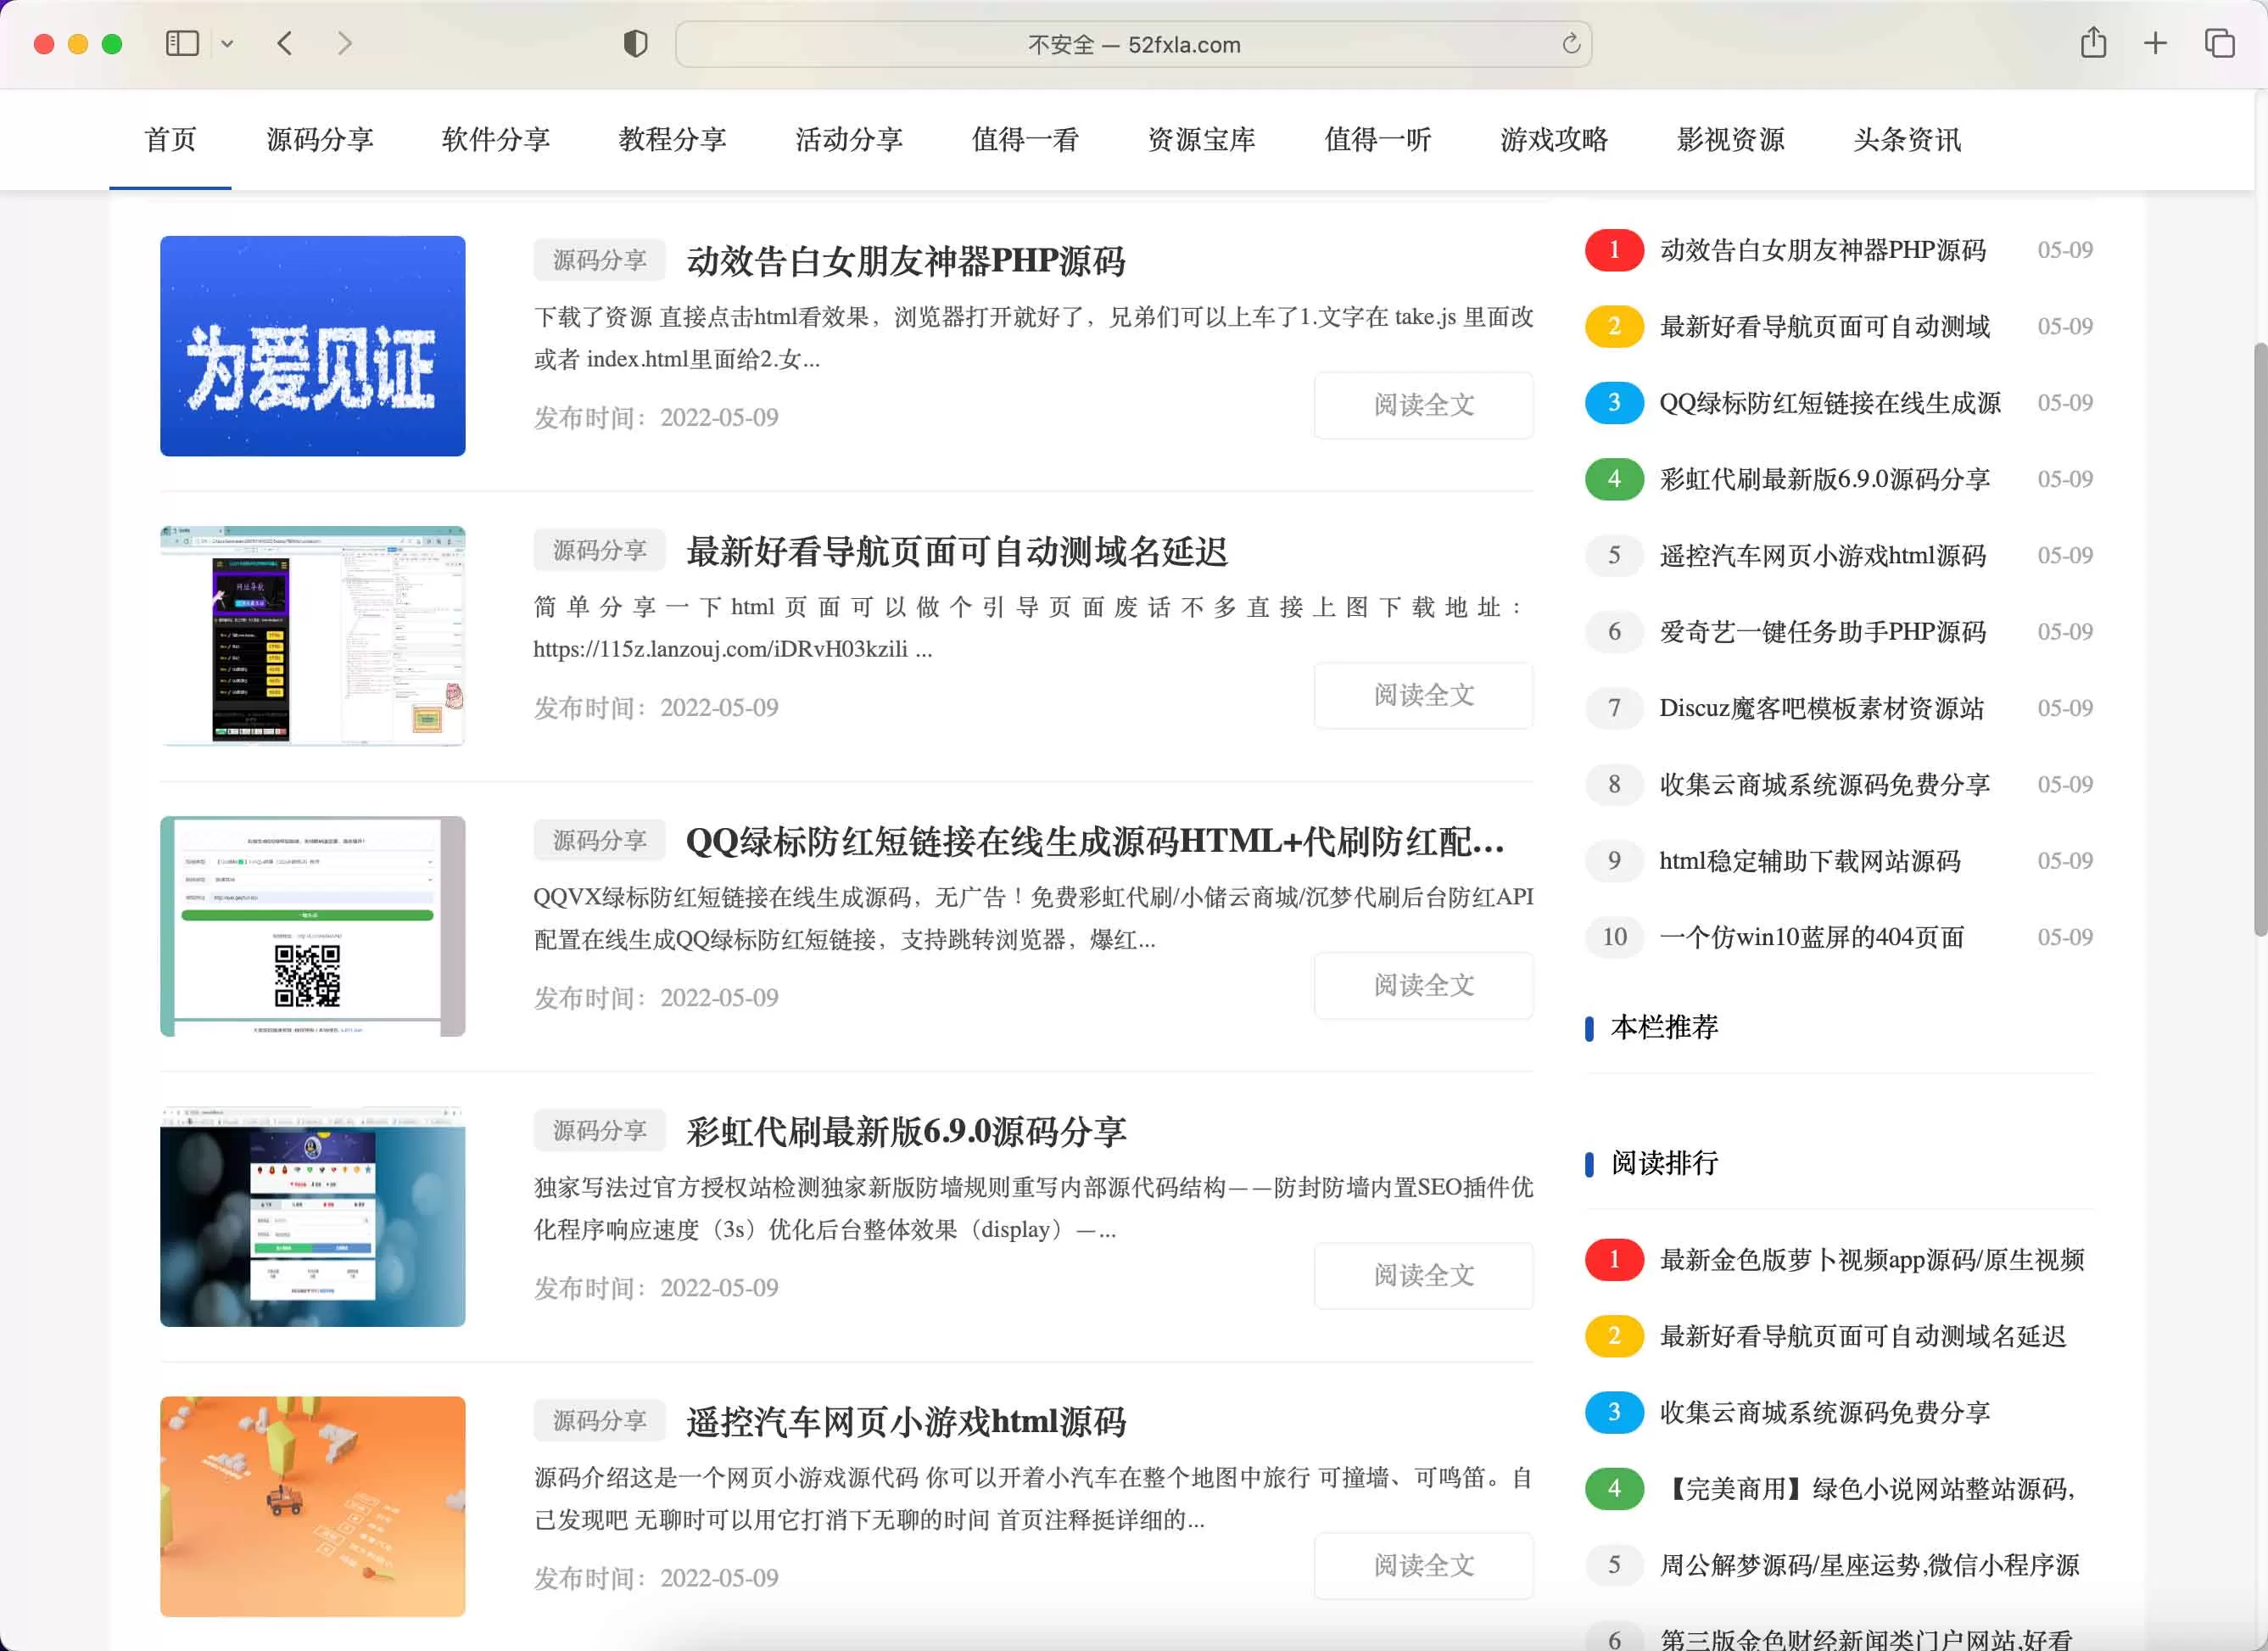Open article title 最新好看导航页面可自动测域名延迟
2268x1651 pixels.
(956, 551)
